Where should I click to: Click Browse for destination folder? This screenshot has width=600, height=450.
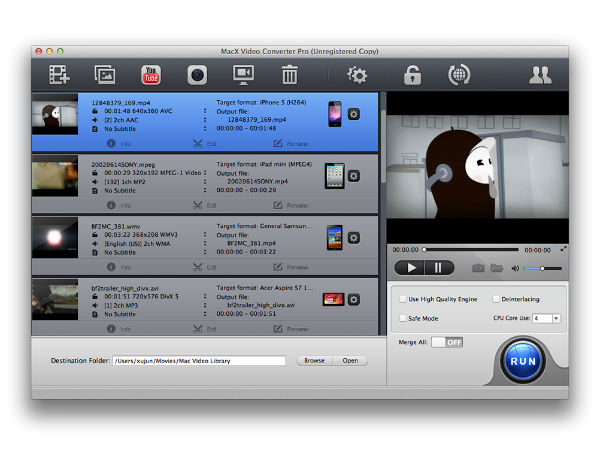click(314, 361)
